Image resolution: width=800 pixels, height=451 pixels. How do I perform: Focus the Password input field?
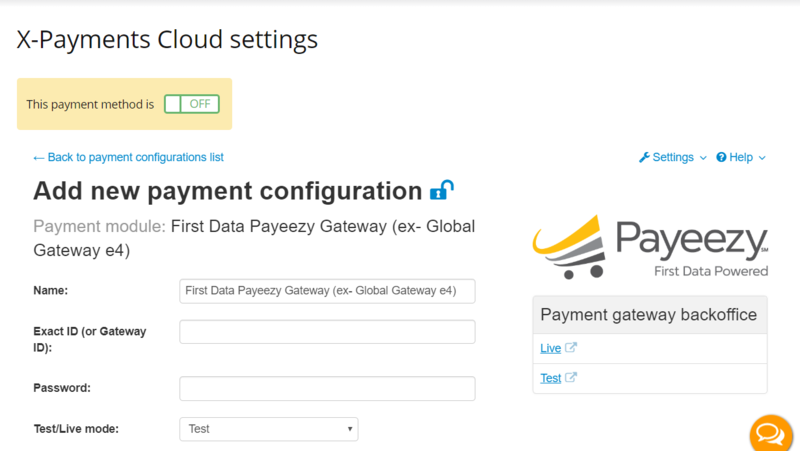pos(327,388)
